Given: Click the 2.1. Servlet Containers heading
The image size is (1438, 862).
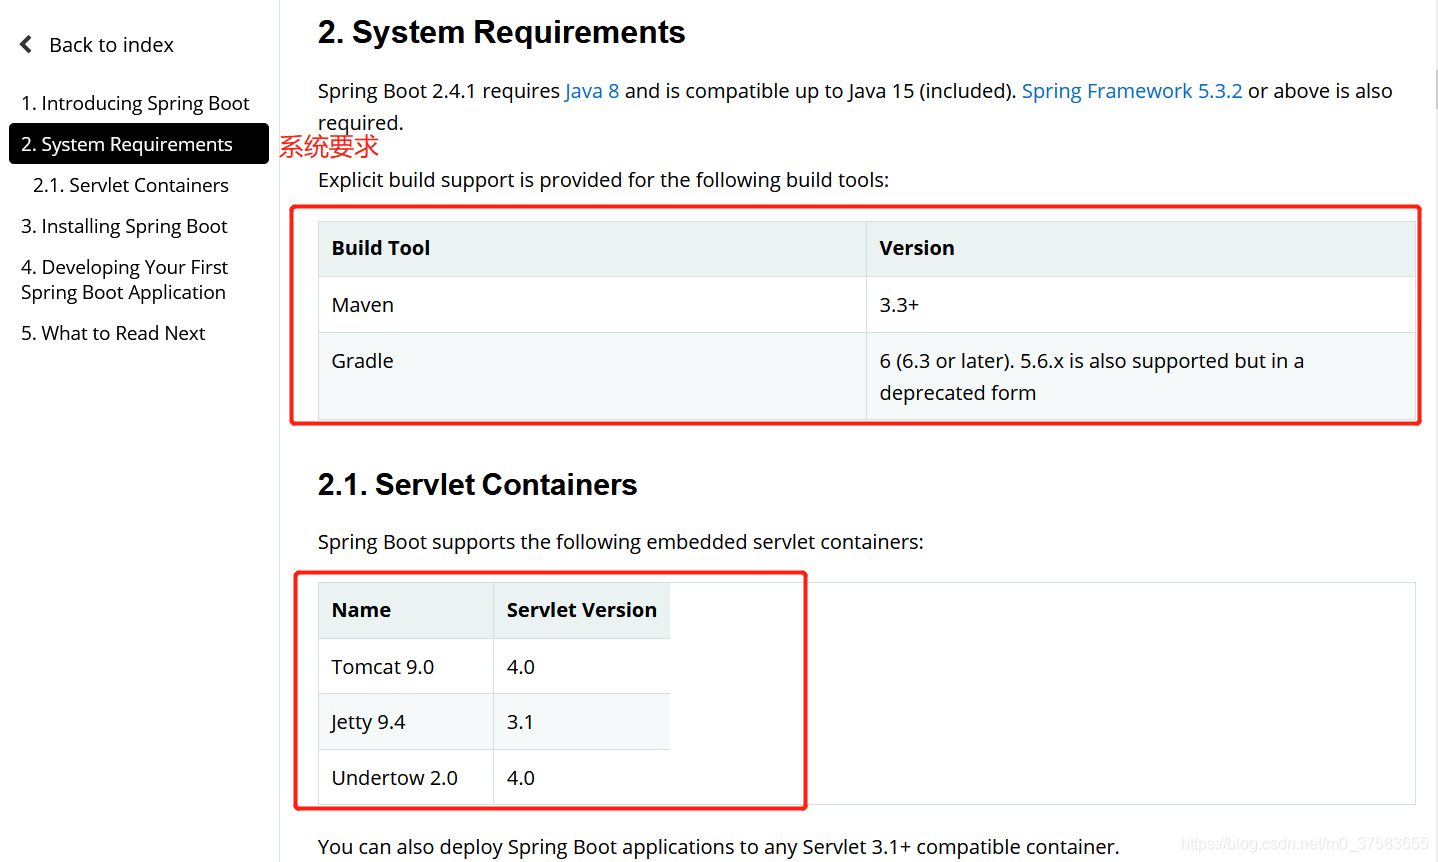Looking at the screenshot, I should click(477, 484).
